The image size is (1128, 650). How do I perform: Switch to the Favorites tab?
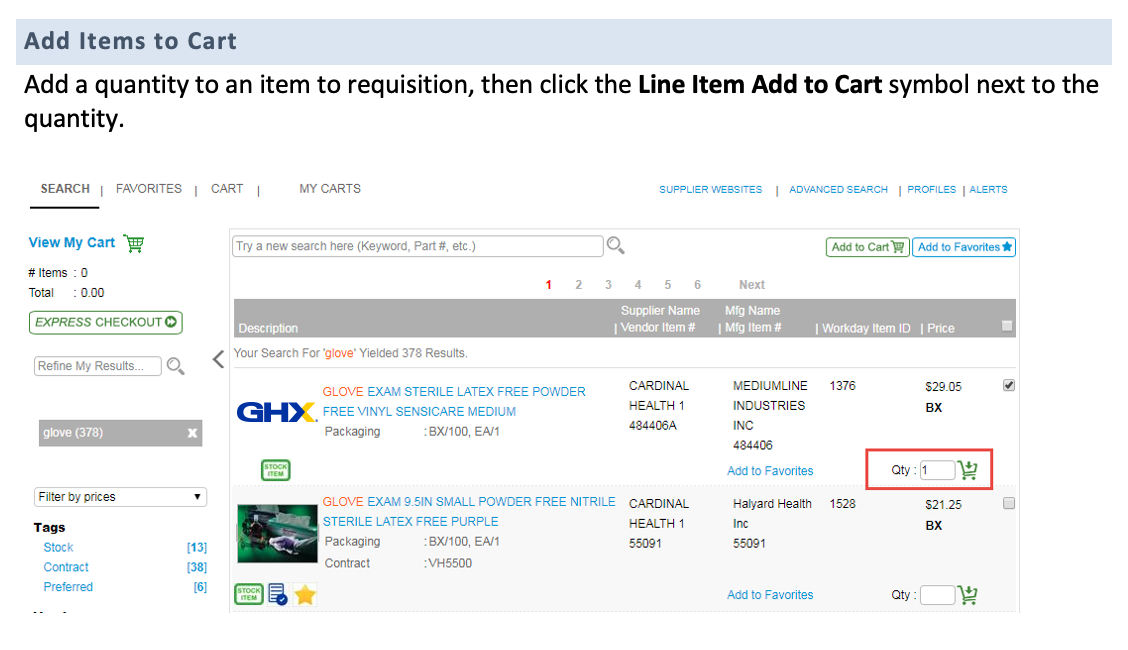click(149, 189)
